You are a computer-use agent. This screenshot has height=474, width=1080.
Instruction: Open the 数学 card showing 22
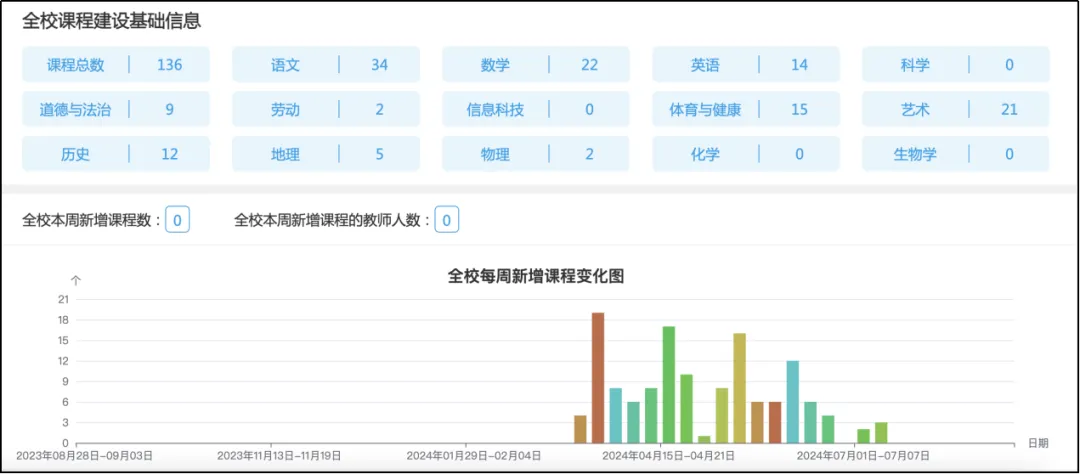tap(536, 65)
